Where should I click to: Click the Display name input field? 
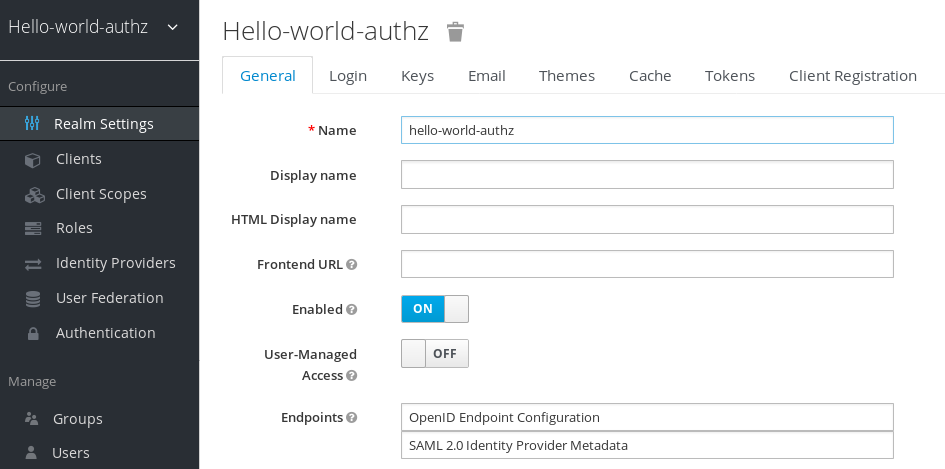(x=646, y=175)
